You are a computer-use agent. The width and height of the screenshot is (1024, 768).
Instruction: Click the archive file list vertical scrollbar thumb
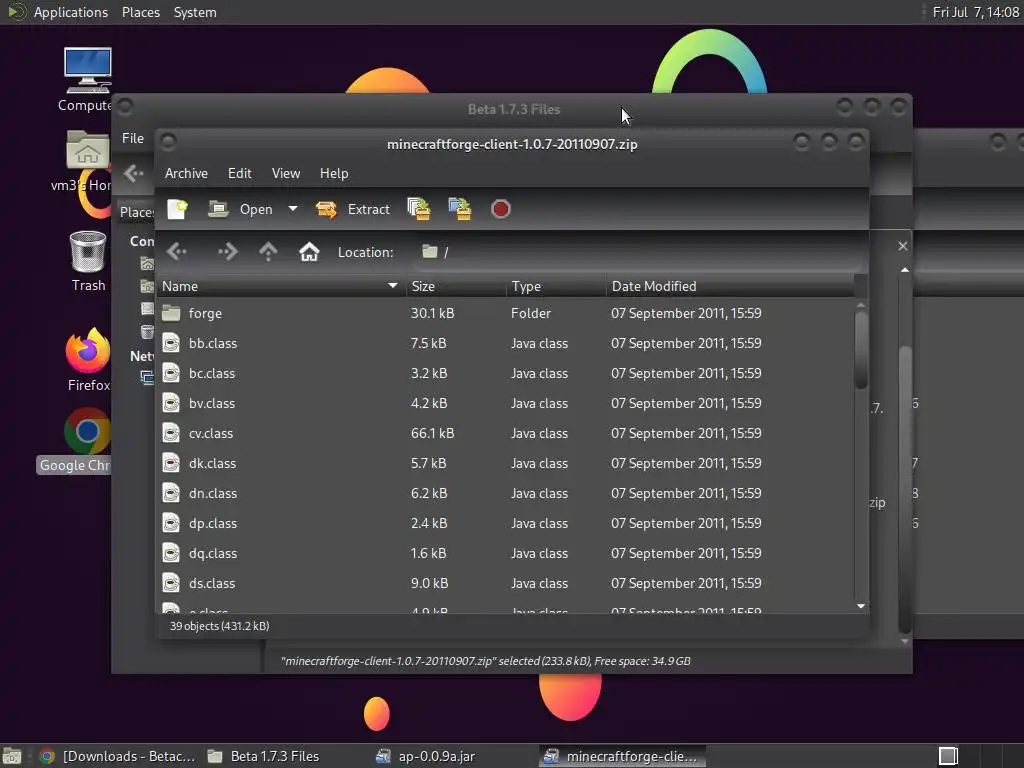point(861,351)
